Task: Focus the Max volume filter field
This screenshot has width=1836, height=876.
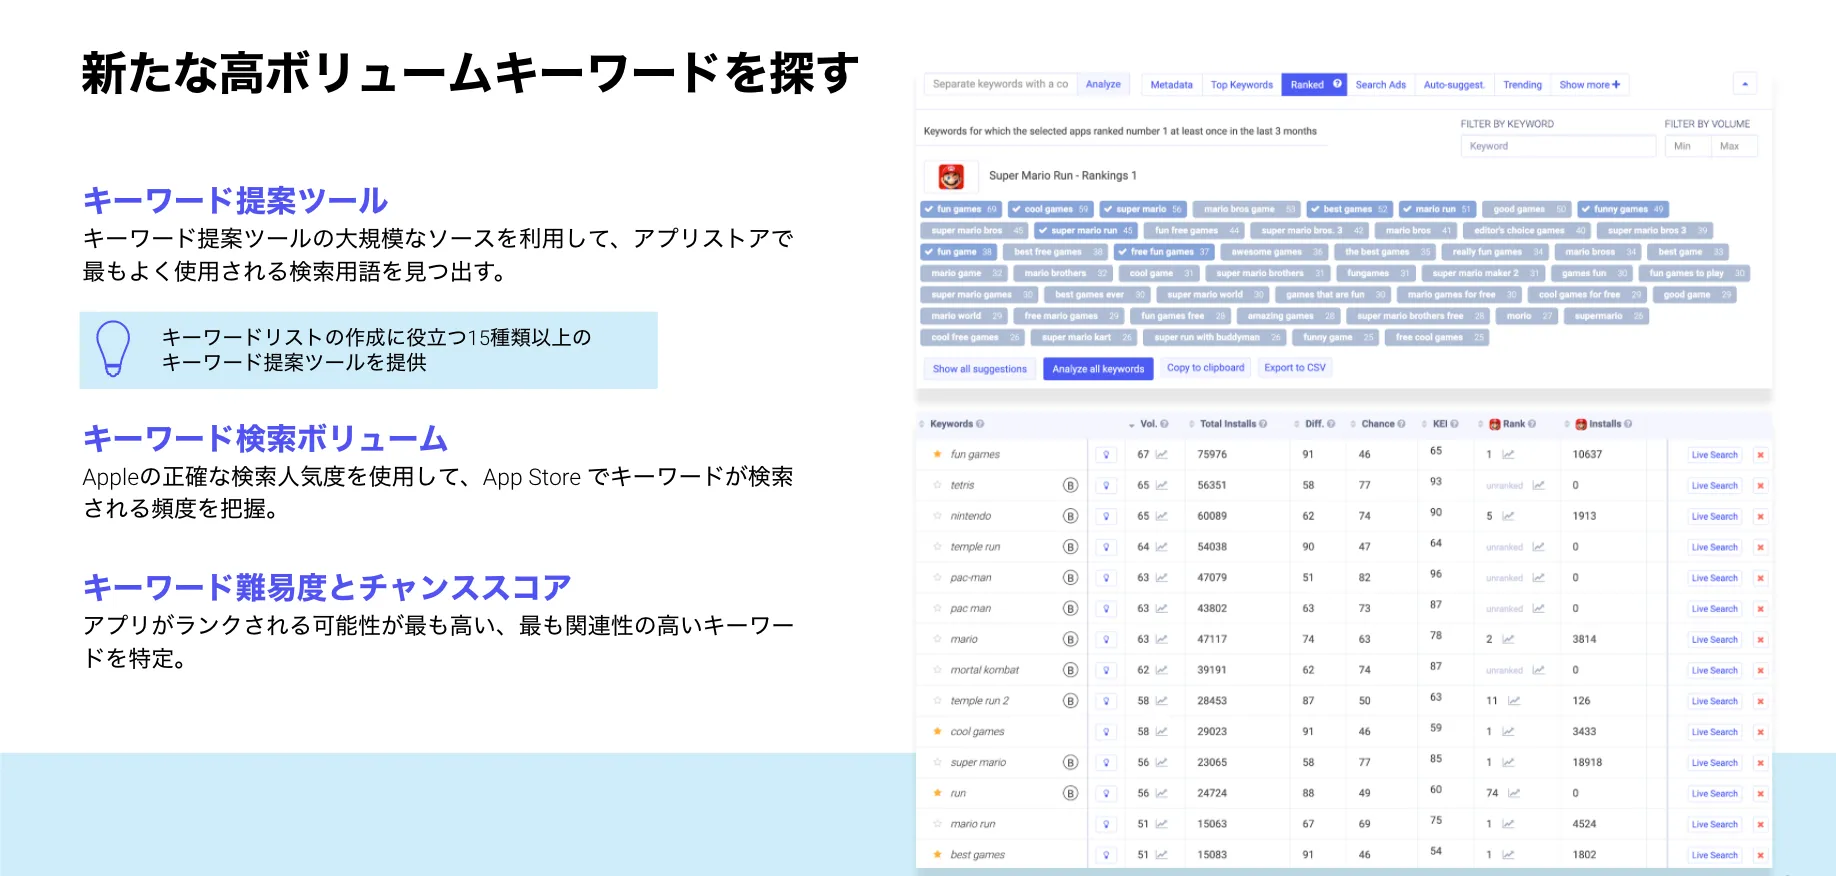Action: [x=1734, y=146]
